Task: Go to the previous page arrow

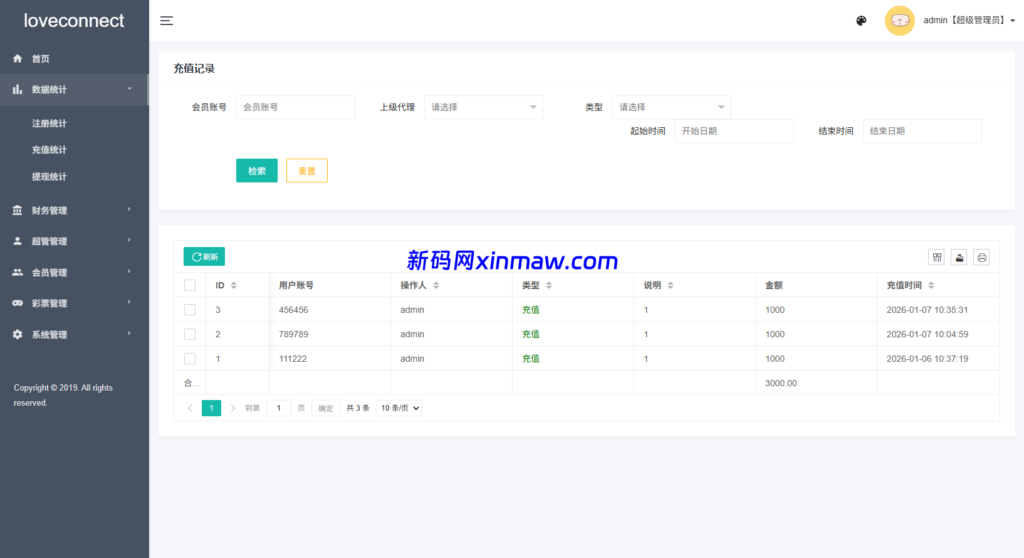Action: 190,408
